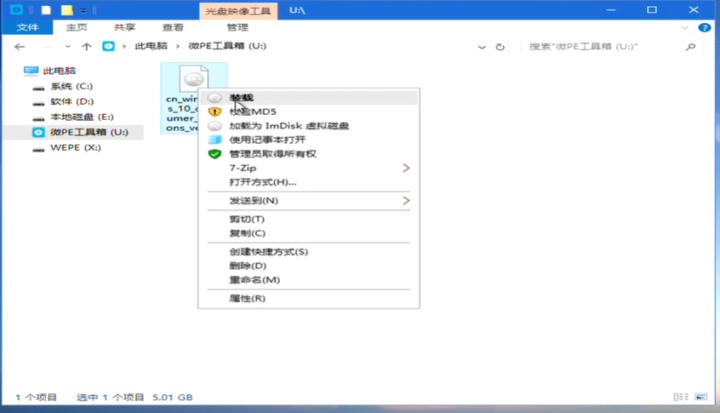Click the quick access properties icon
Screen dimensions: 720x413
tap(46, 10)
